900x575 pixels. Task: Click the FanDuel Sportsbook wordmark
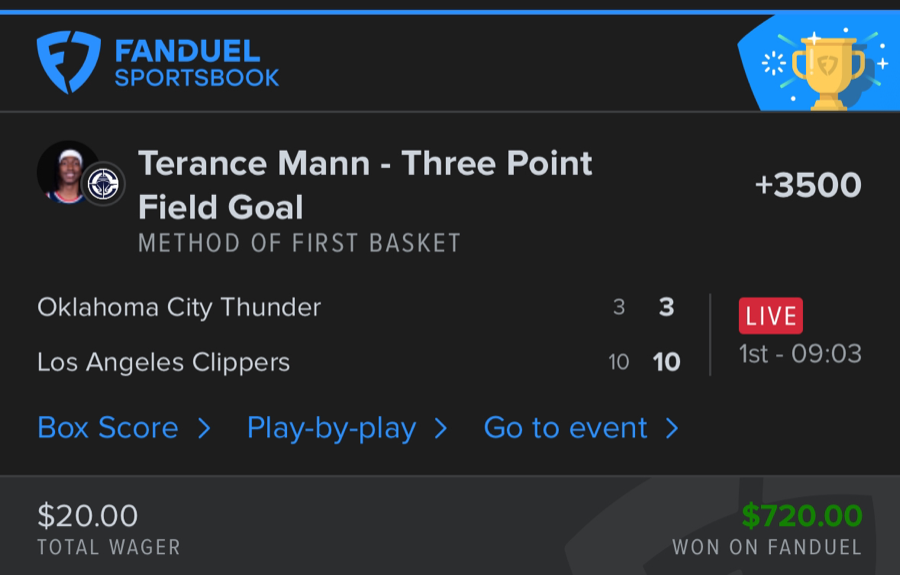pyautogui.click(x=196, y=63)
